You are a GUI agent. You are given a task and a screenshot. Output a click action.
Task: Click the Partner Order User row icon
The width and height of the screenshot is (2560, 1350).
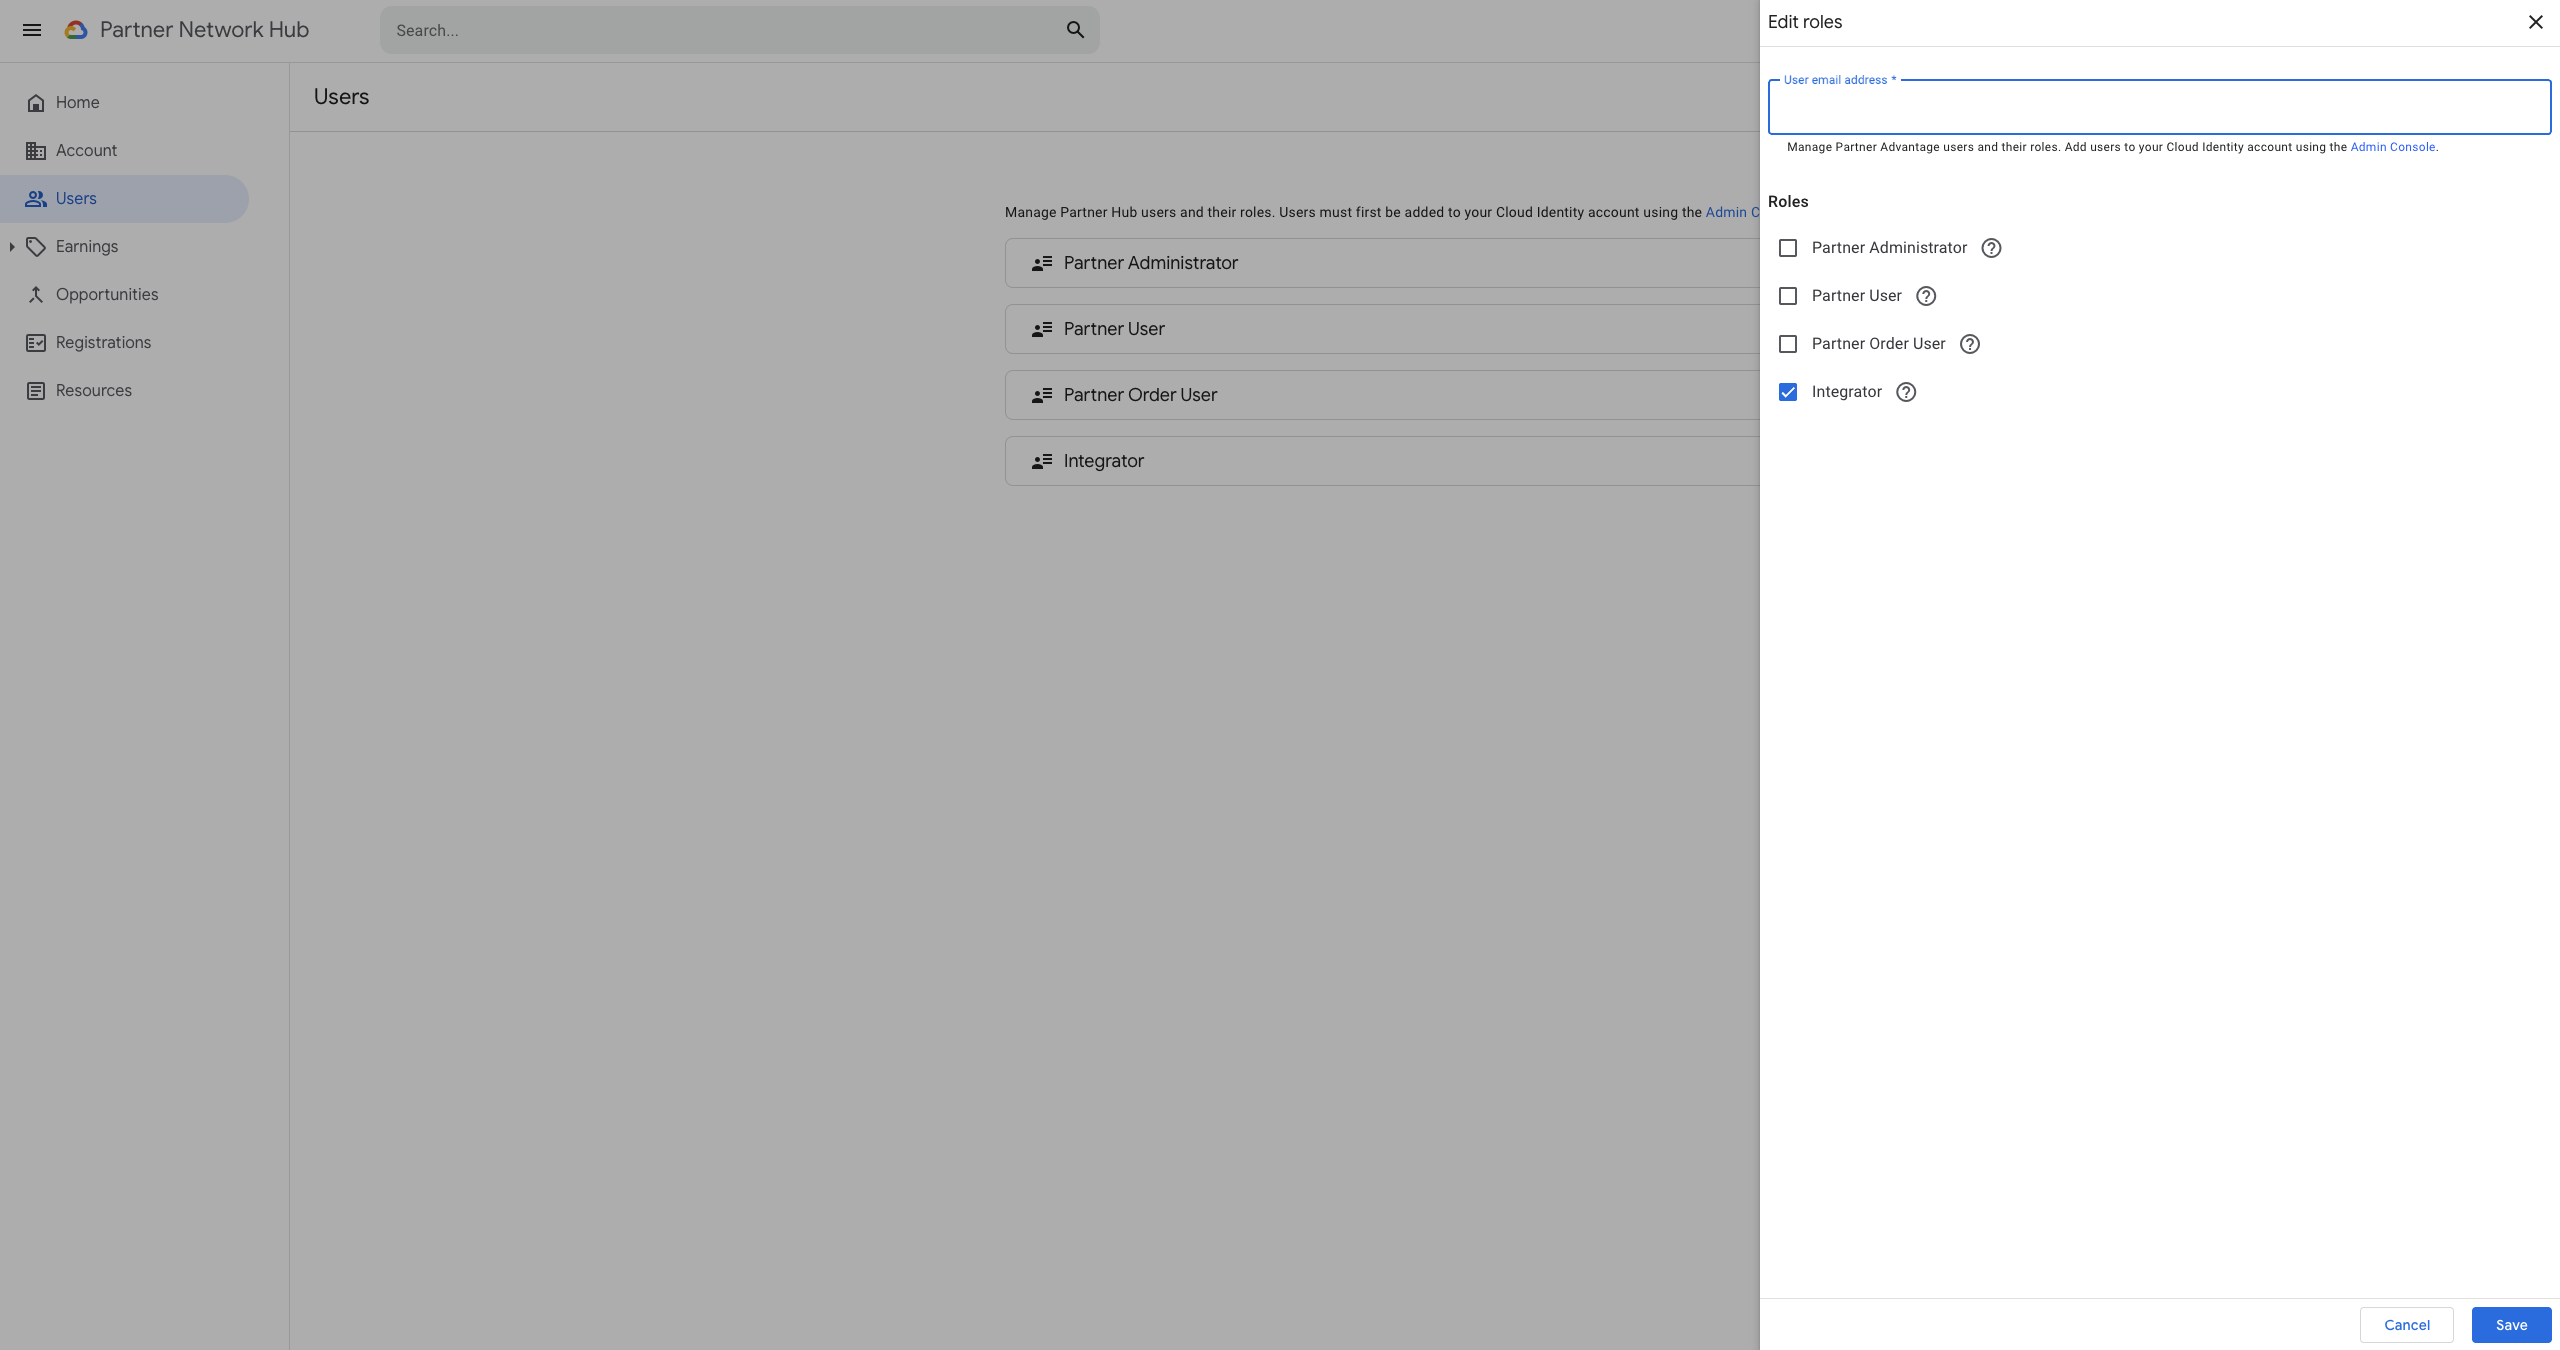pos(1042,395)
